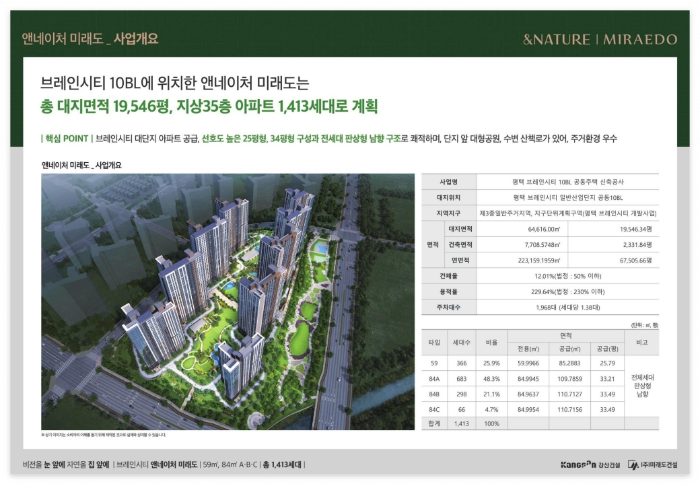
Task: Click household count '683' in row 84A
Action: pos(461,379)
